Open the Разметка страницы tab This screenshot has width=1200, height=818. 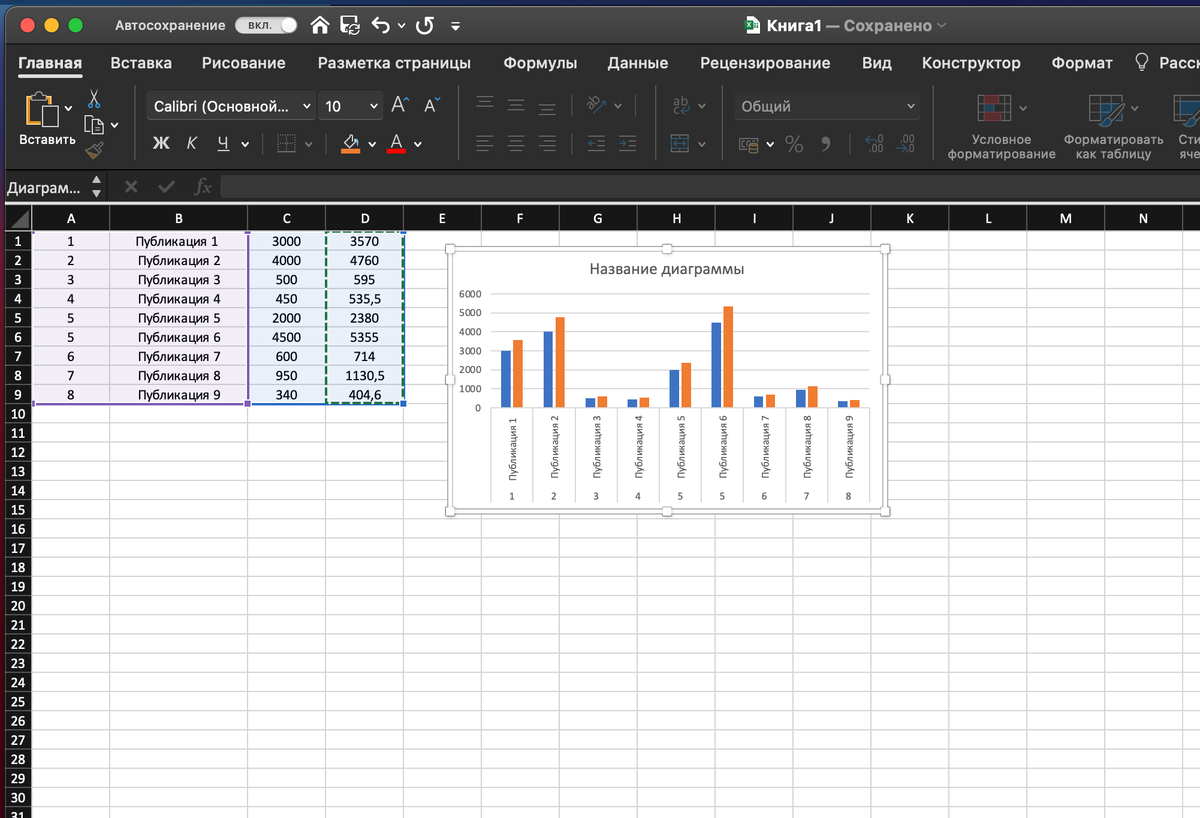coord(394,63)
